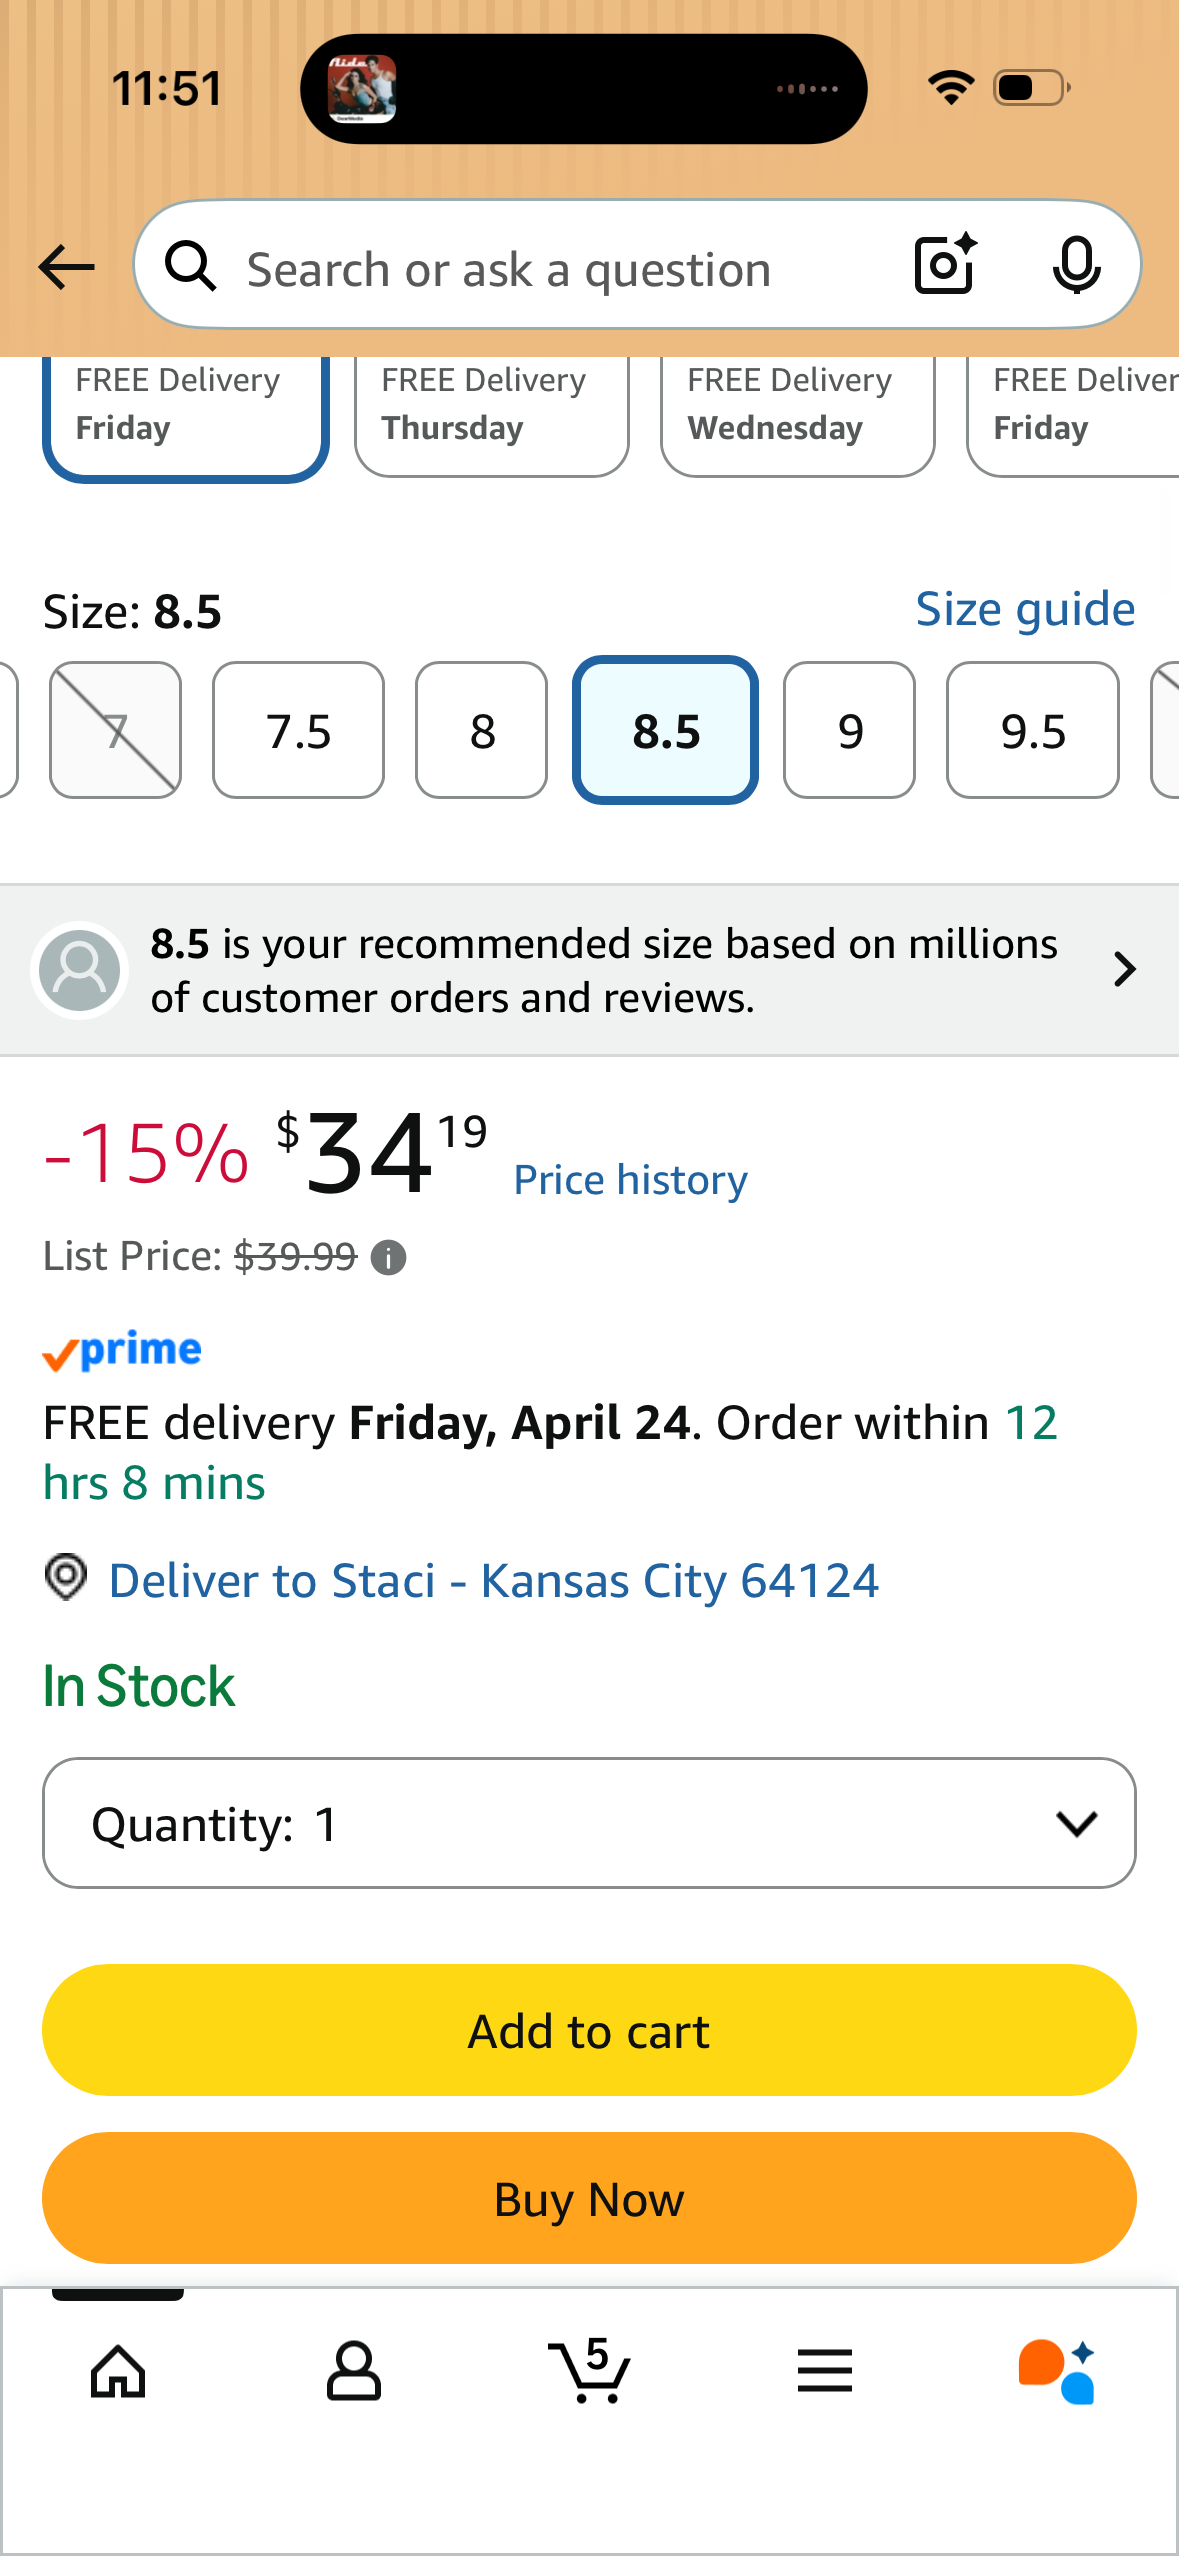This screenshot has width=1179, height=2556.
Task: Select size 9.5
Action: [1032, 730]
